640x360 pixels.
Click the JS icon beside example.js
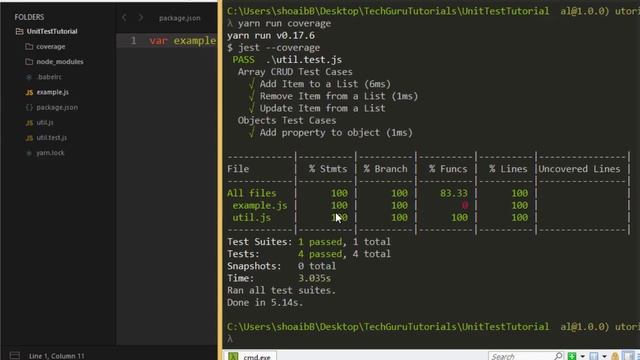pos(29,93)
